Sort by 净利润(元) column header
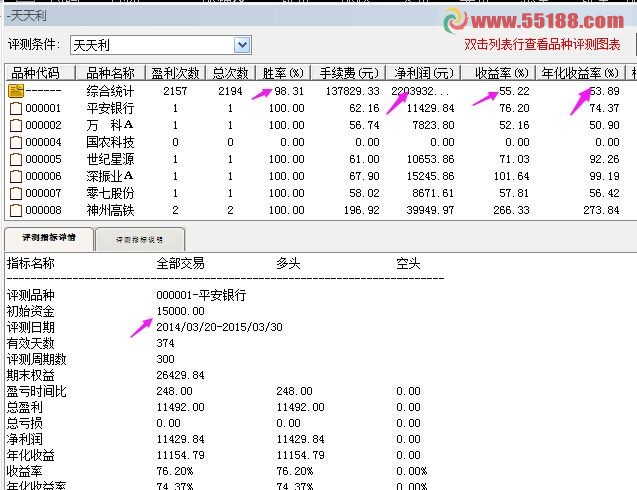 tap(423, 73)
